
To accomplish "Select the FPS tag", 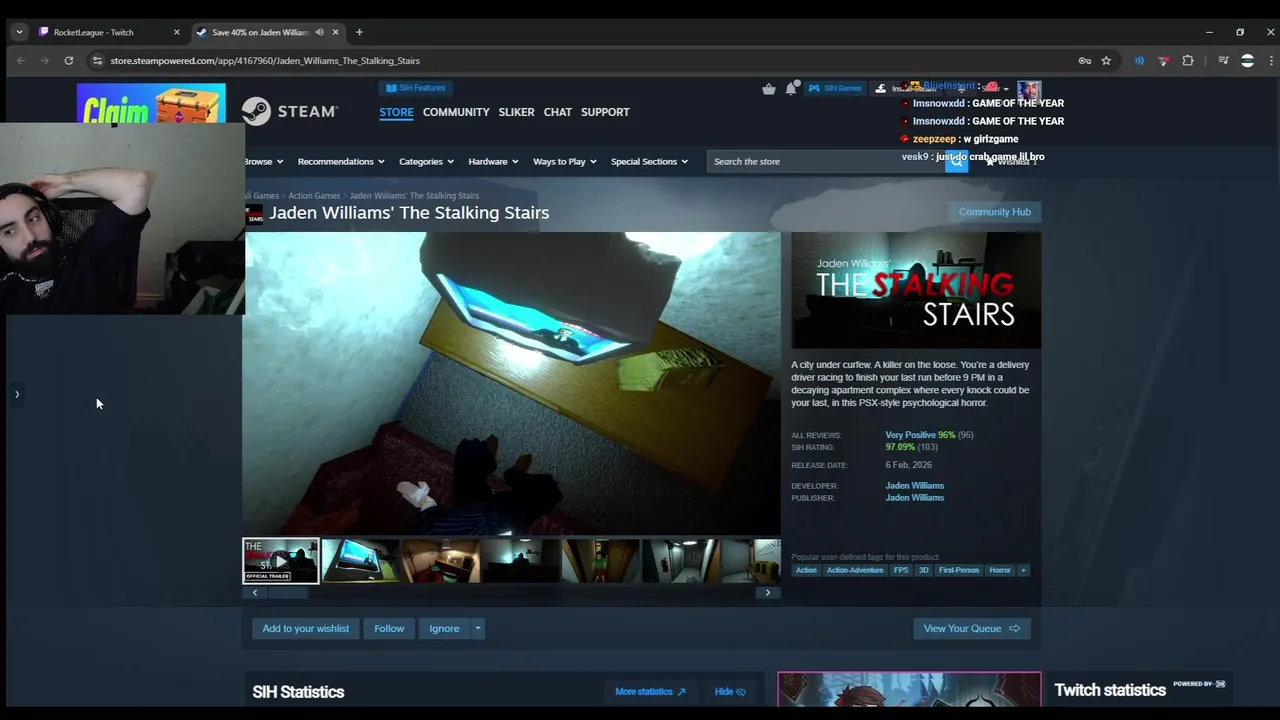I will [901, 570].
